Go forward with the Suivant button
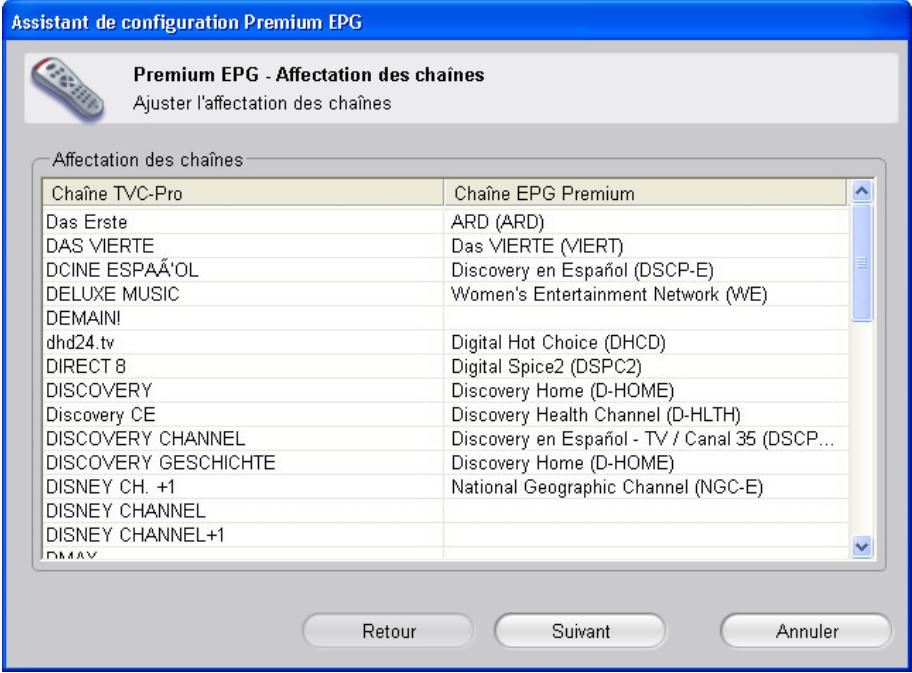The height and width of the screenshot is (673, 912). [x=580, y=631]
